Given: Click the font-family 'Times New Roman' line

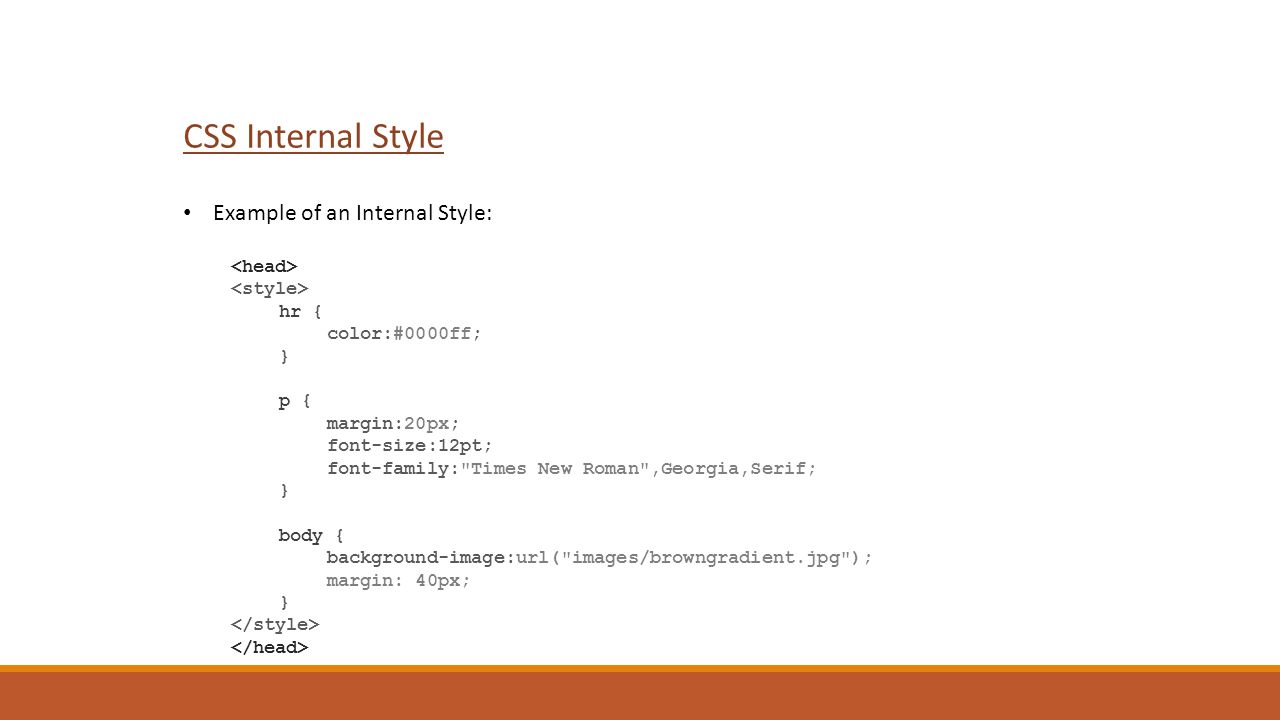Looking at the screenshot, I should (x=572, y=468).
